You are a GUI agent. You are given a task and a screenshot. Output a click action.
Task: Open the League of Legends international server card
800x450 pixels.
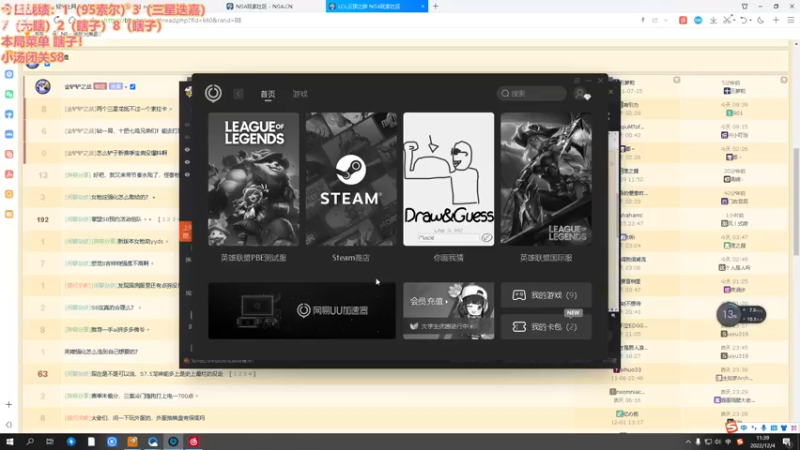546,179
